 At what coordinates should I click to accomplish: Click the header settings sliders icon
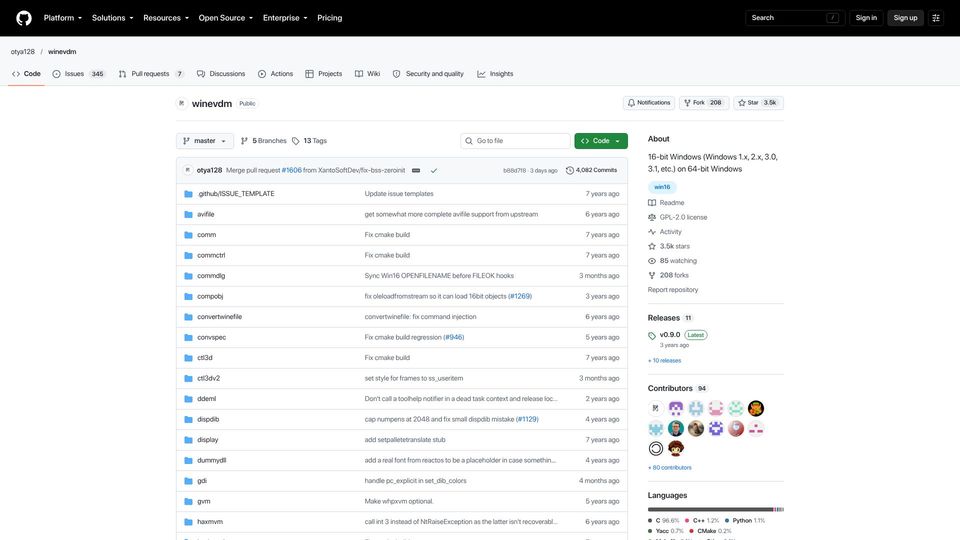936,18
